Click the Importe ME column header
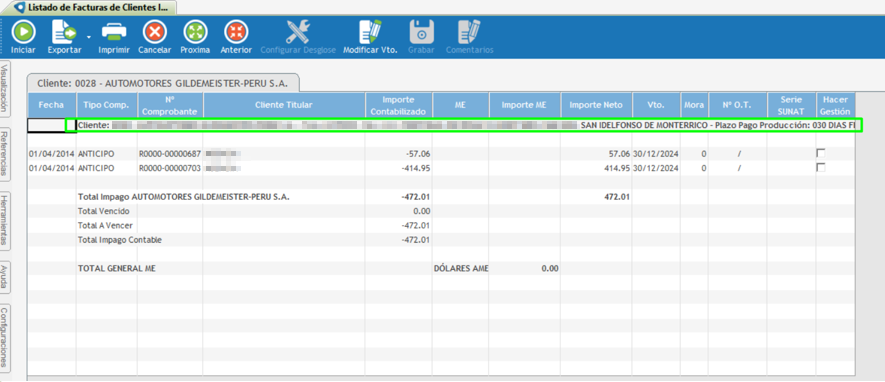The image size is (885, 382). pos(524,105)
